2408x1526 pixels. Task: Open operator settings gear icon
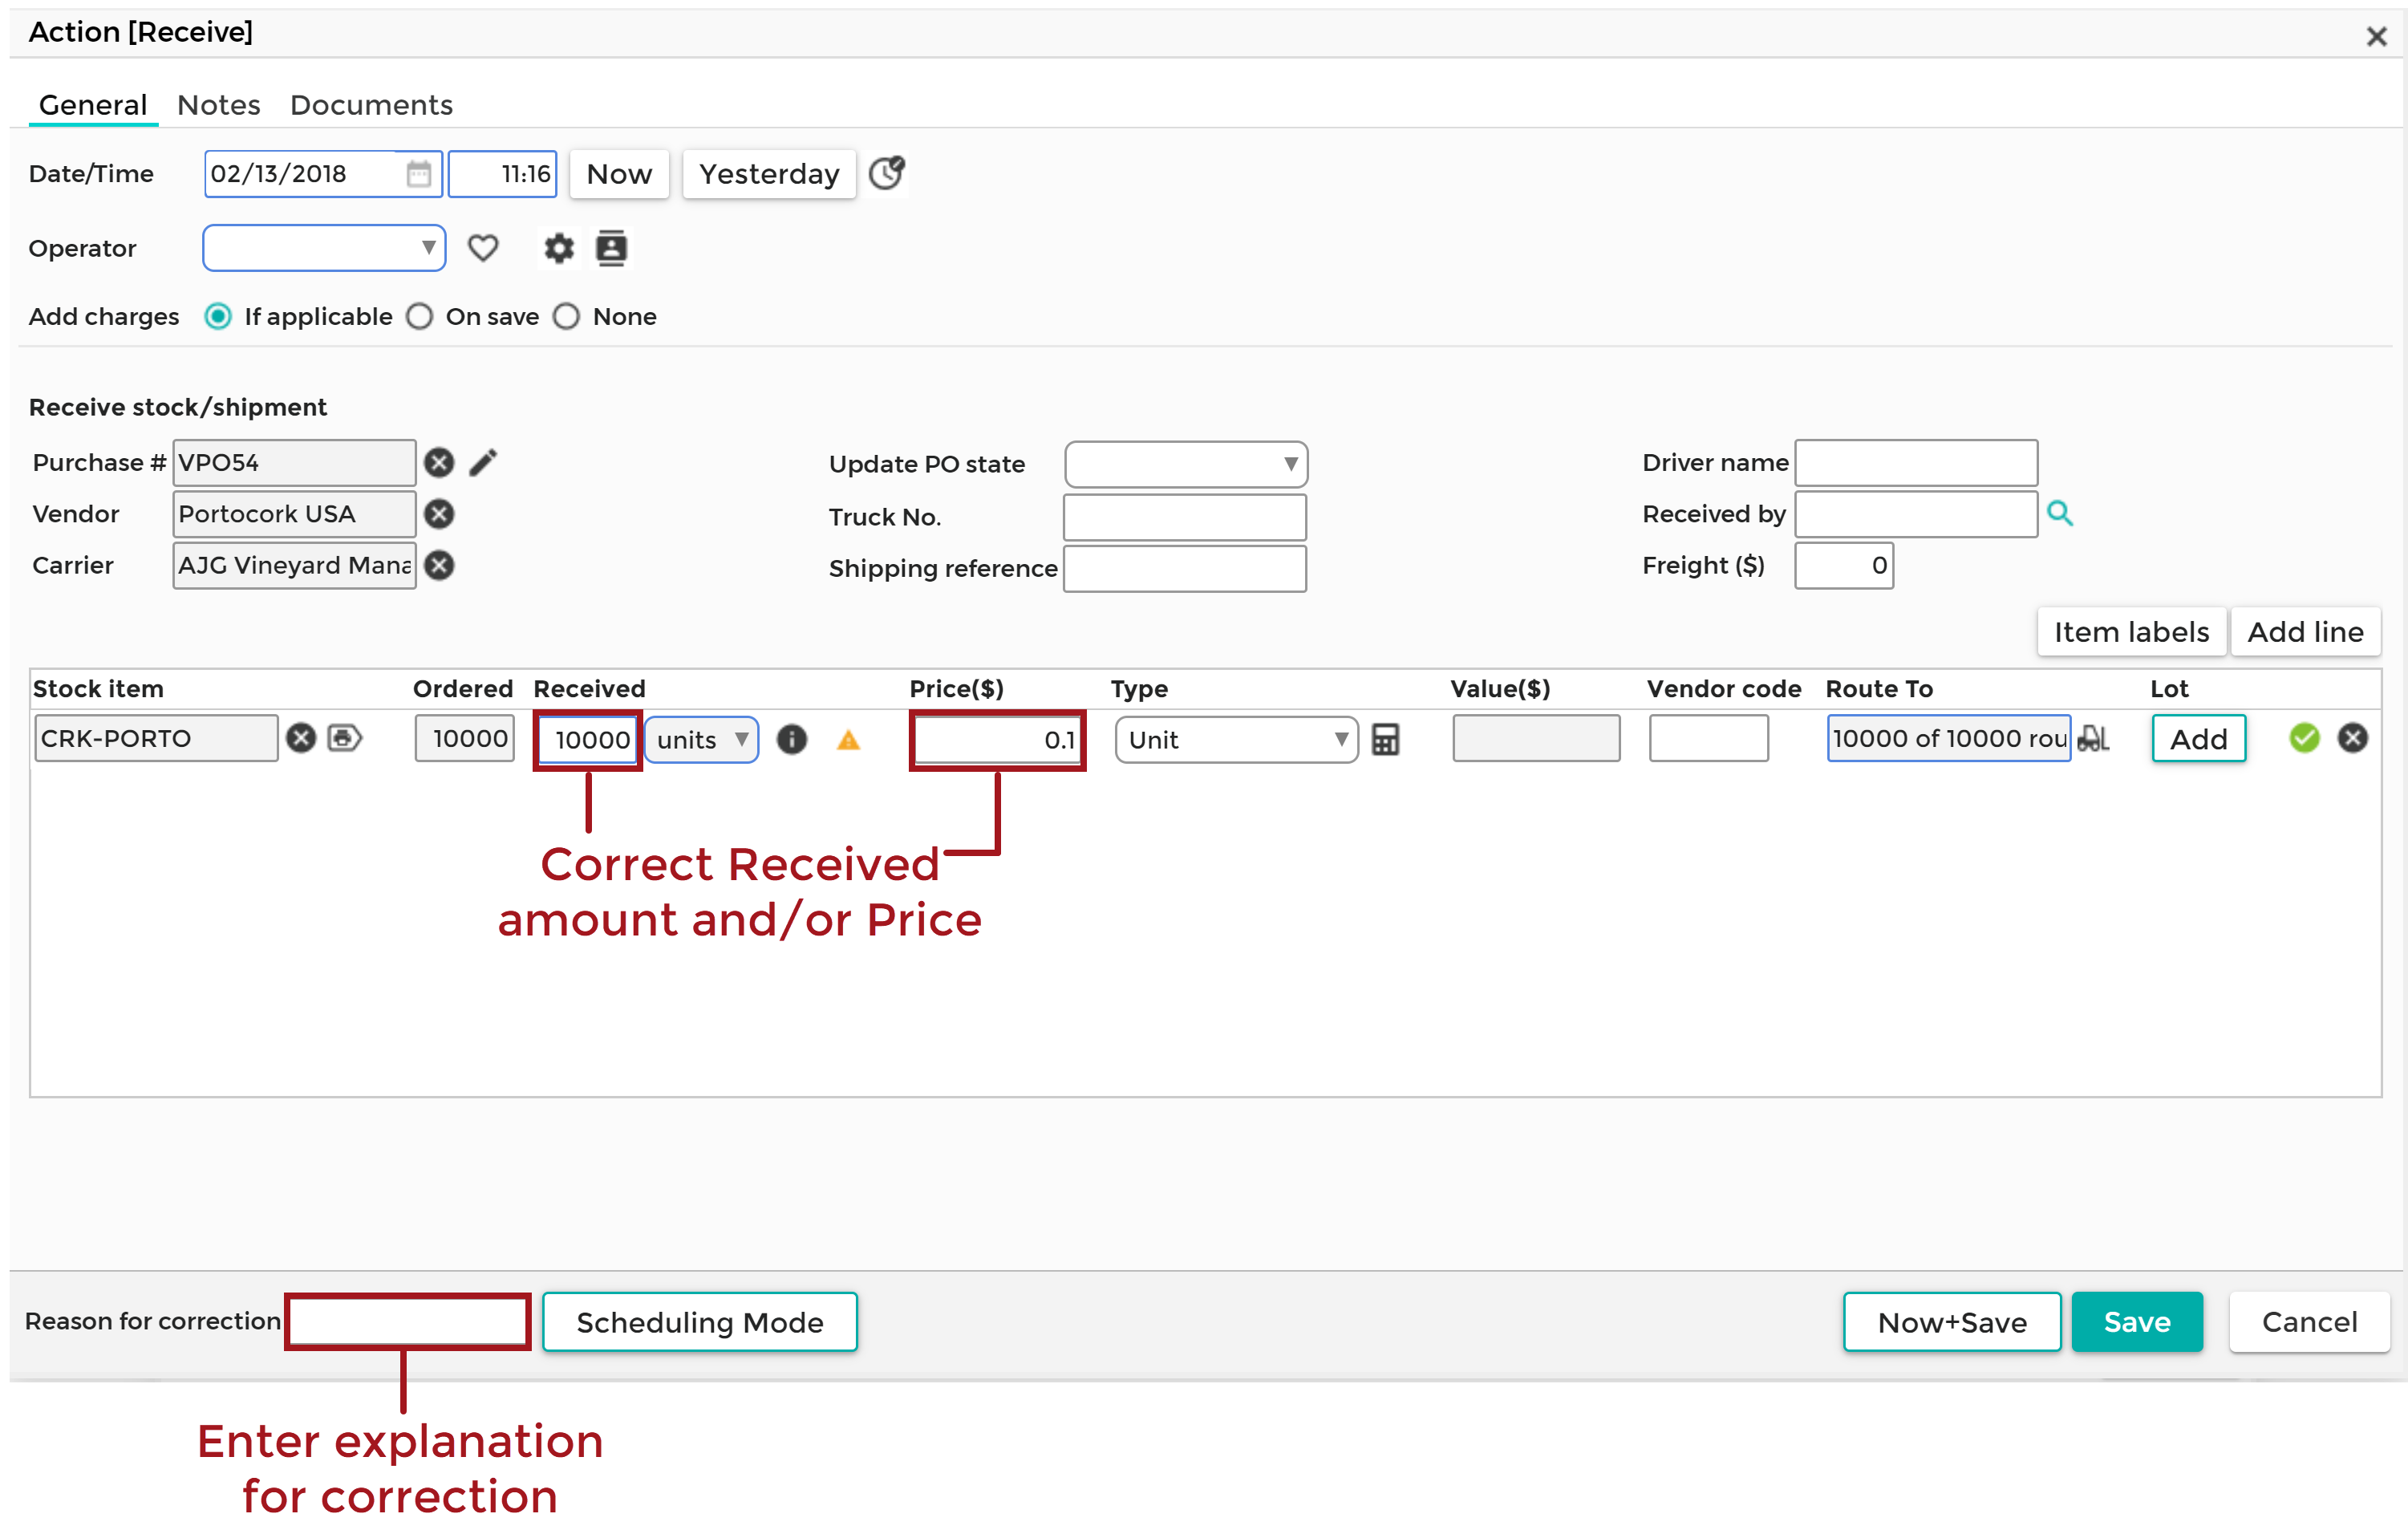(559, 248)
